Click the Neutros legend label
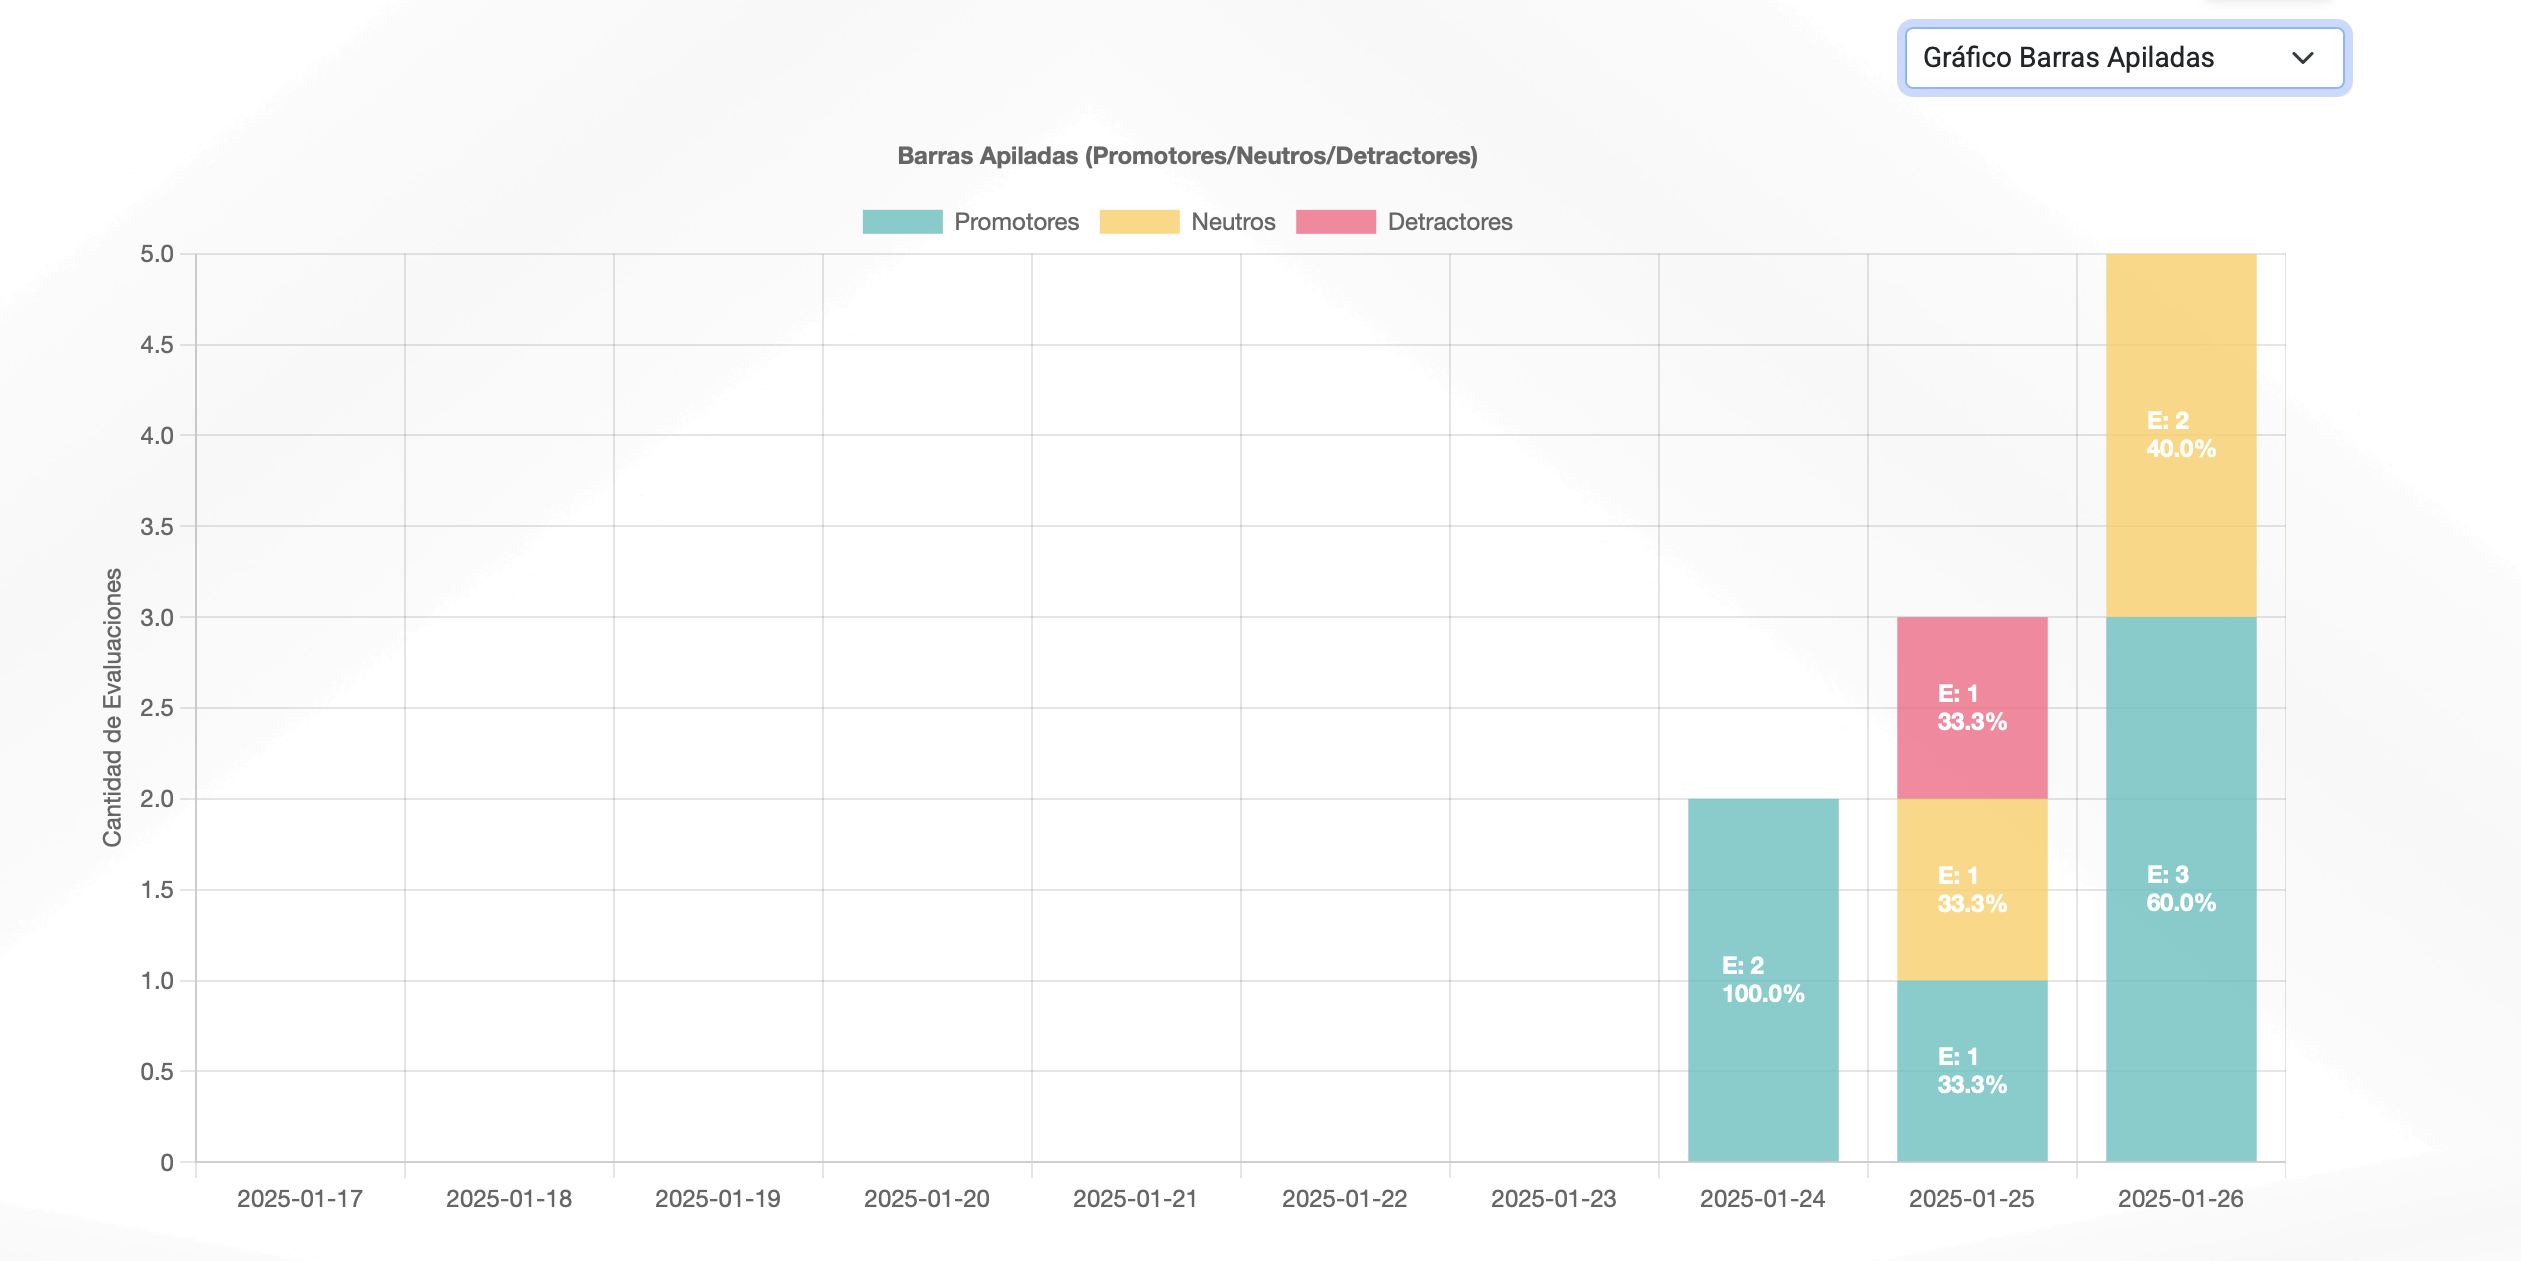The image size is (2521, 1261). click(x=1233, y=222)
